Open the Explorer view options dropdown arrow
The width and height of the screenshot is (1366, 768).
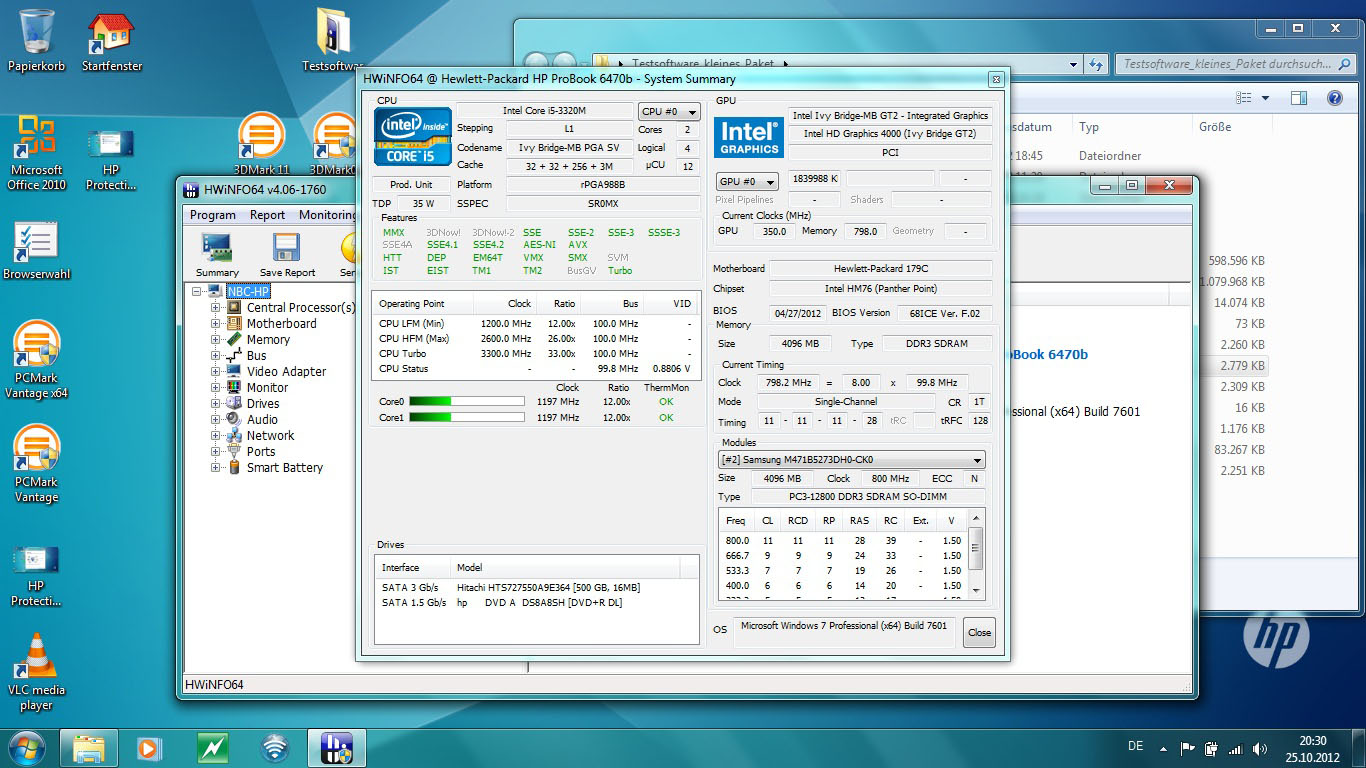[x=1265, y=98]
